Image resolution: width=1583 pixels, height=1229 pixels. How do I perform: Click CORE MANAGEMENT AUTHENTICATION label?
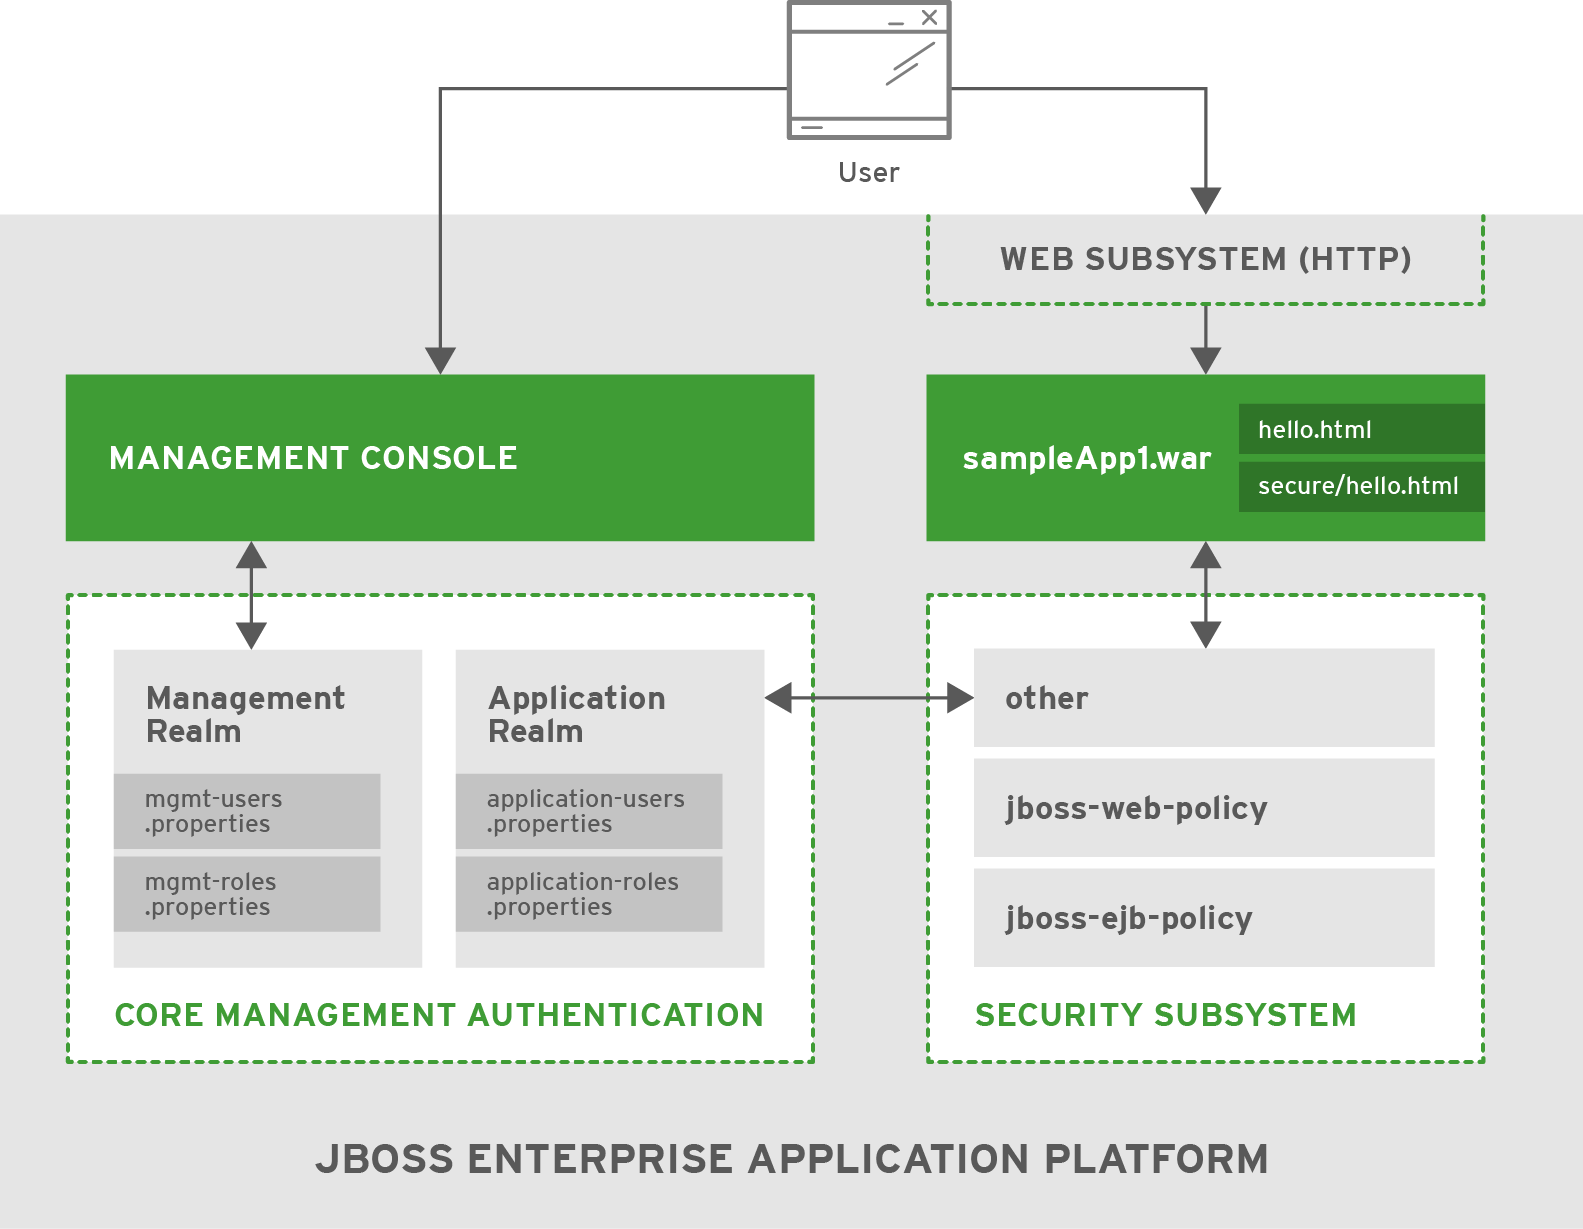[x=439, y=1015]
